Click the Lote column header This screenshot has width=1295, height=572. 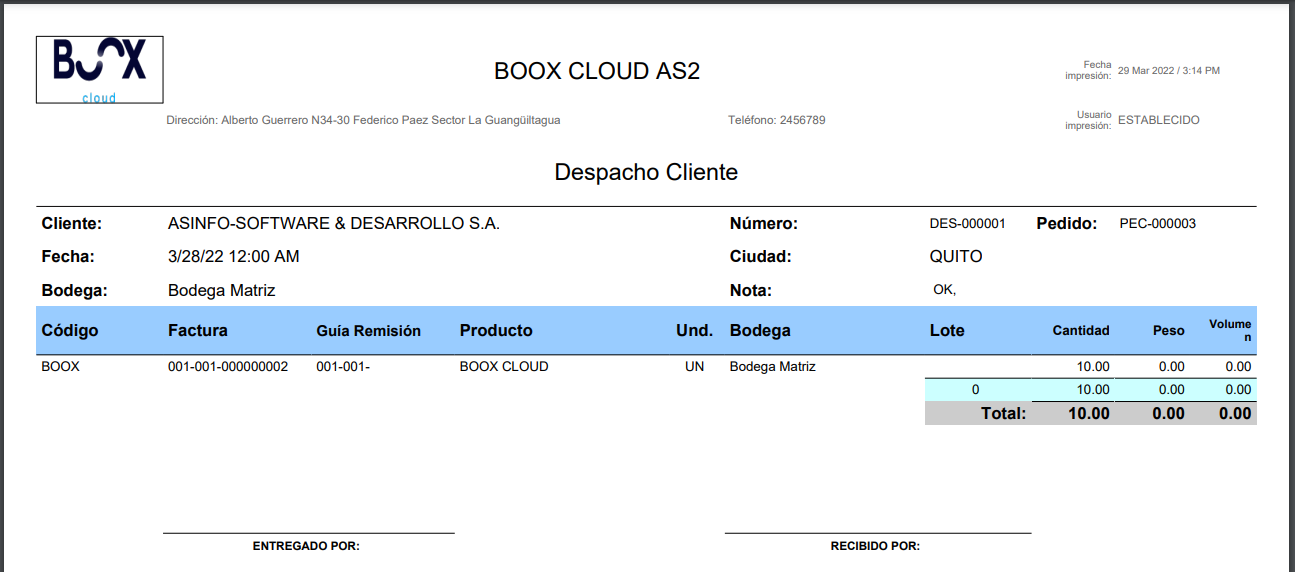(947, 330)
